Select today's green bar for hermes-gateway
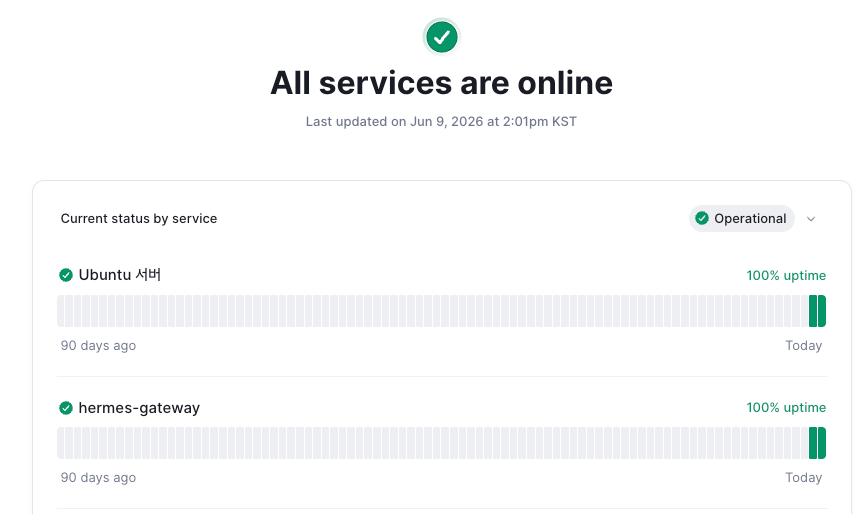 (x=822, y=443)
